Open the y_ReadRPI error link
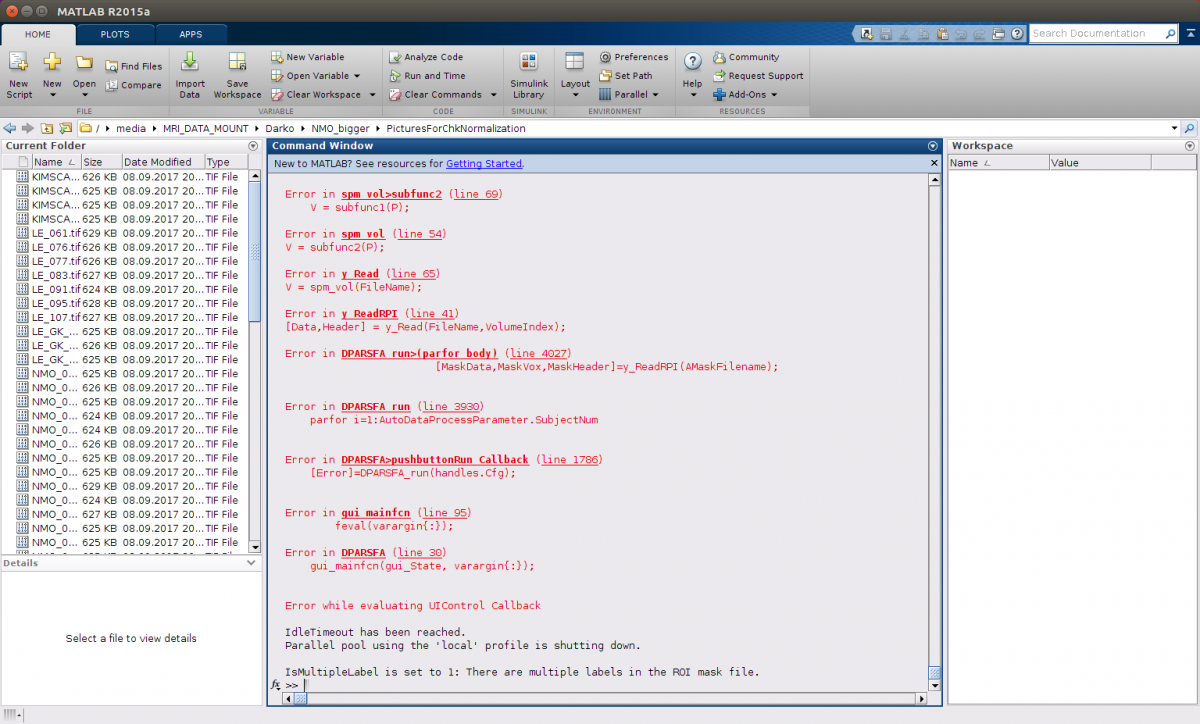1200x724 pixels. [370, 314]
